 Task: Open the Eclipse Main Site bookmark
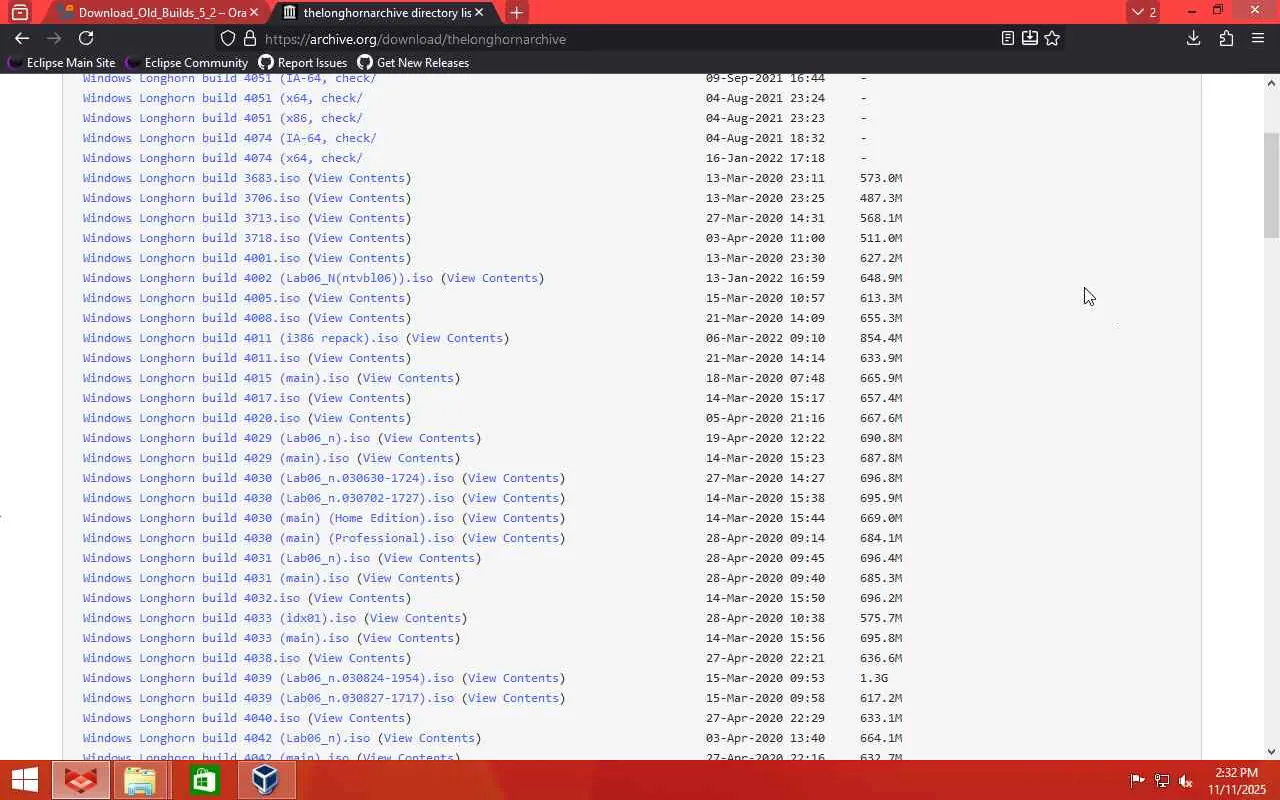tap(62, 62)
